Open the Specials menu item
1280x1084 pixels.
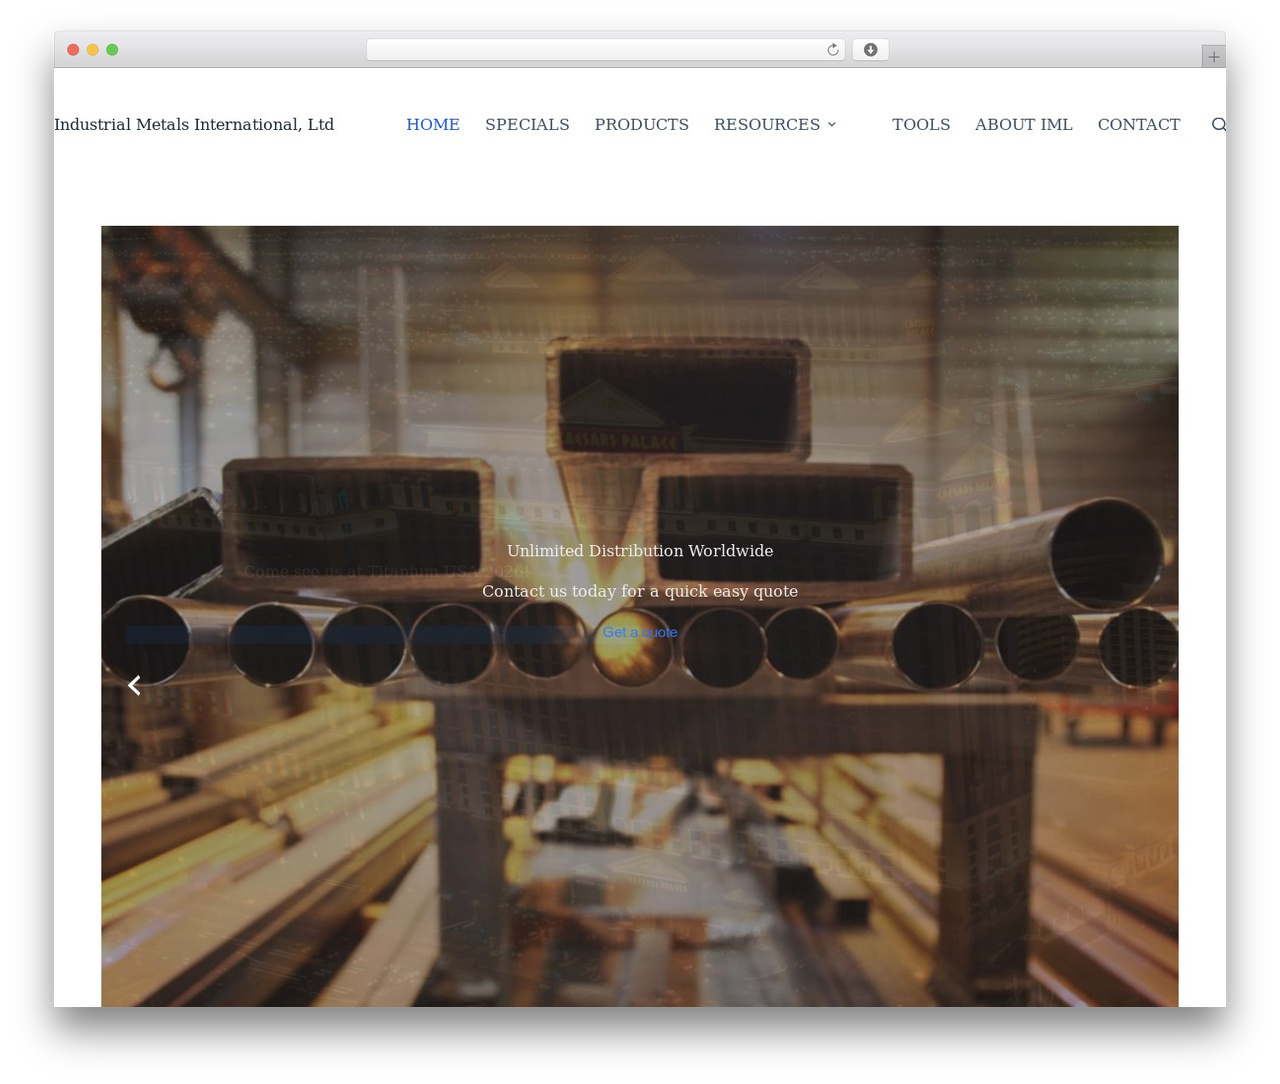tap(527, 124)
